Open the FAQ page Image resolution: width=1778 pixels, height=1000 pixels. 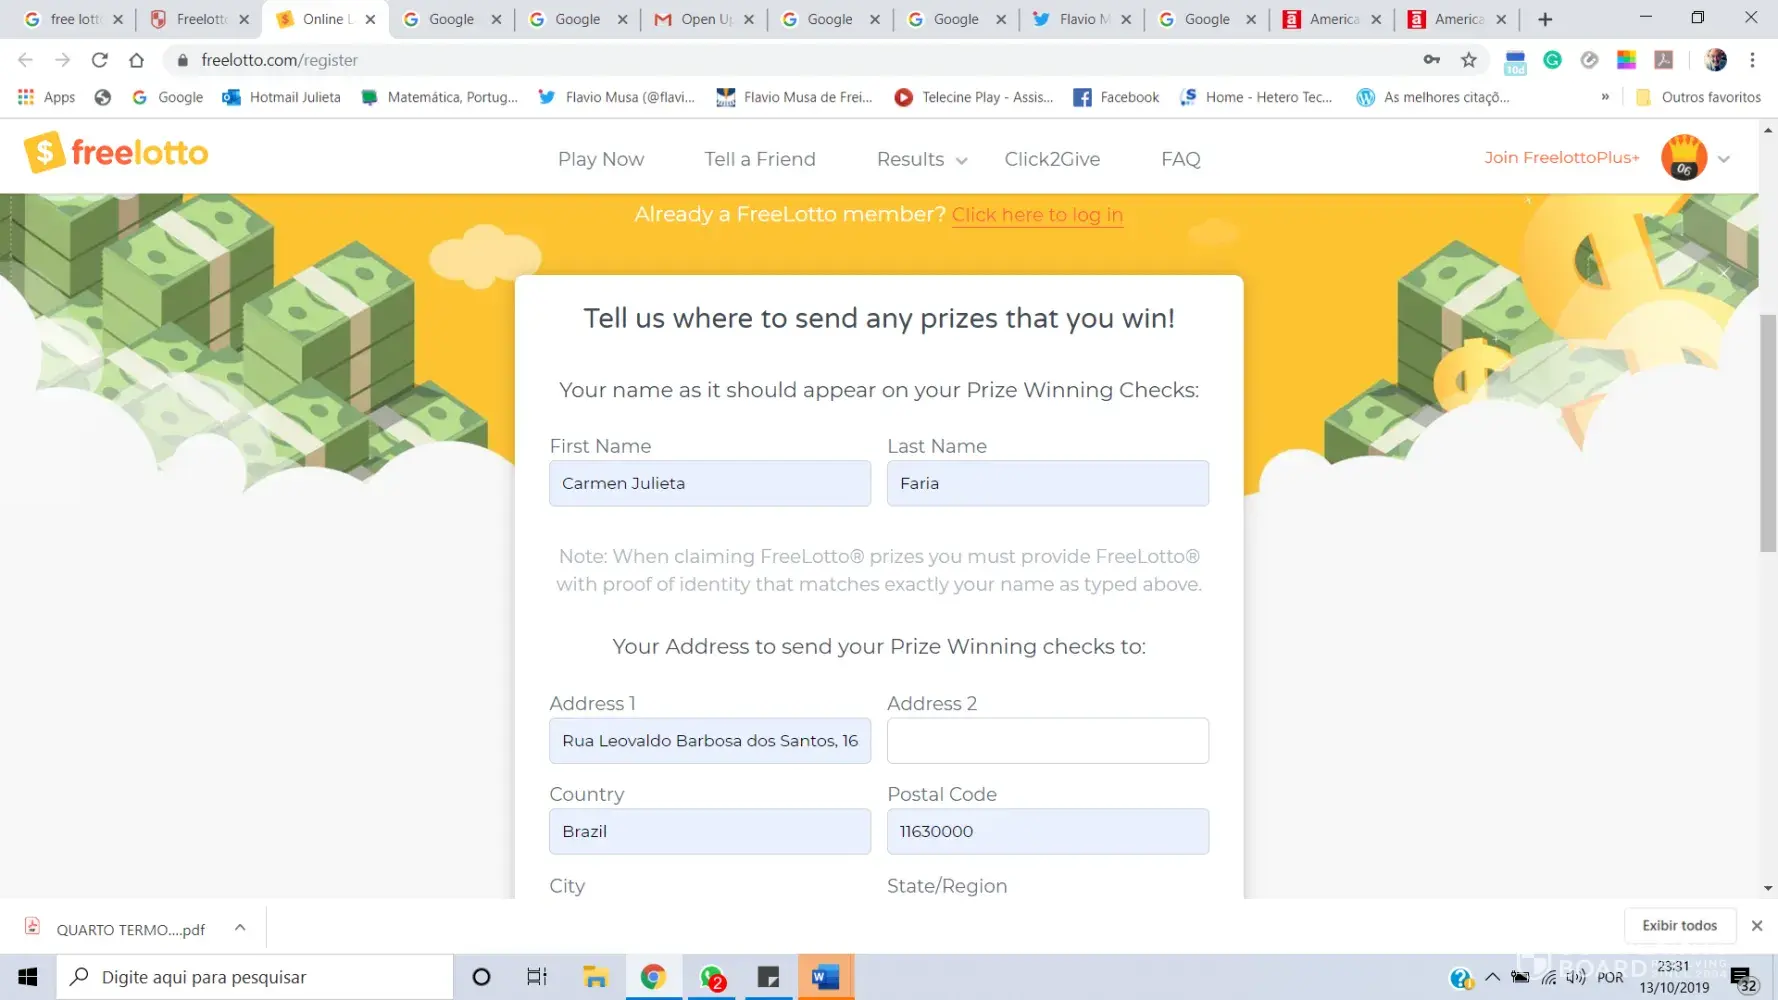tap(1181, 159)
